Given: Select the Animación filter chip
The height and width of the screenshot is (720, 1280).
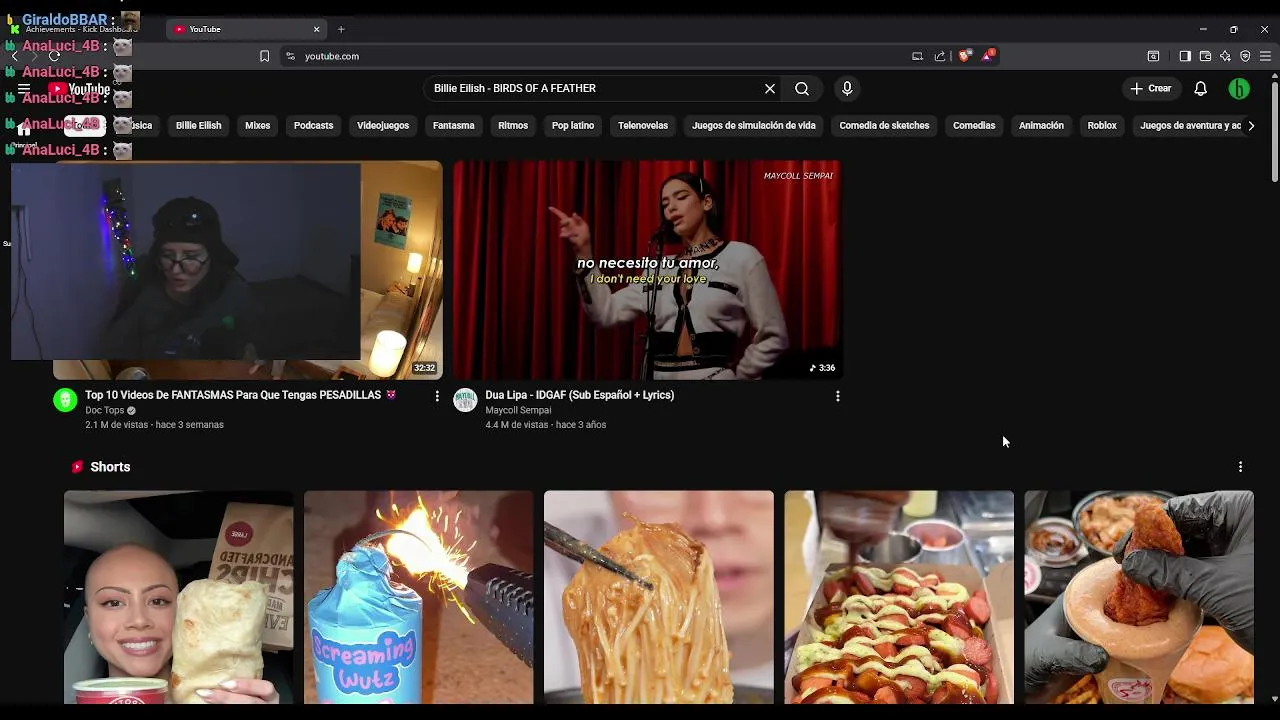Looking at the screenshot, I should 1041,126.
